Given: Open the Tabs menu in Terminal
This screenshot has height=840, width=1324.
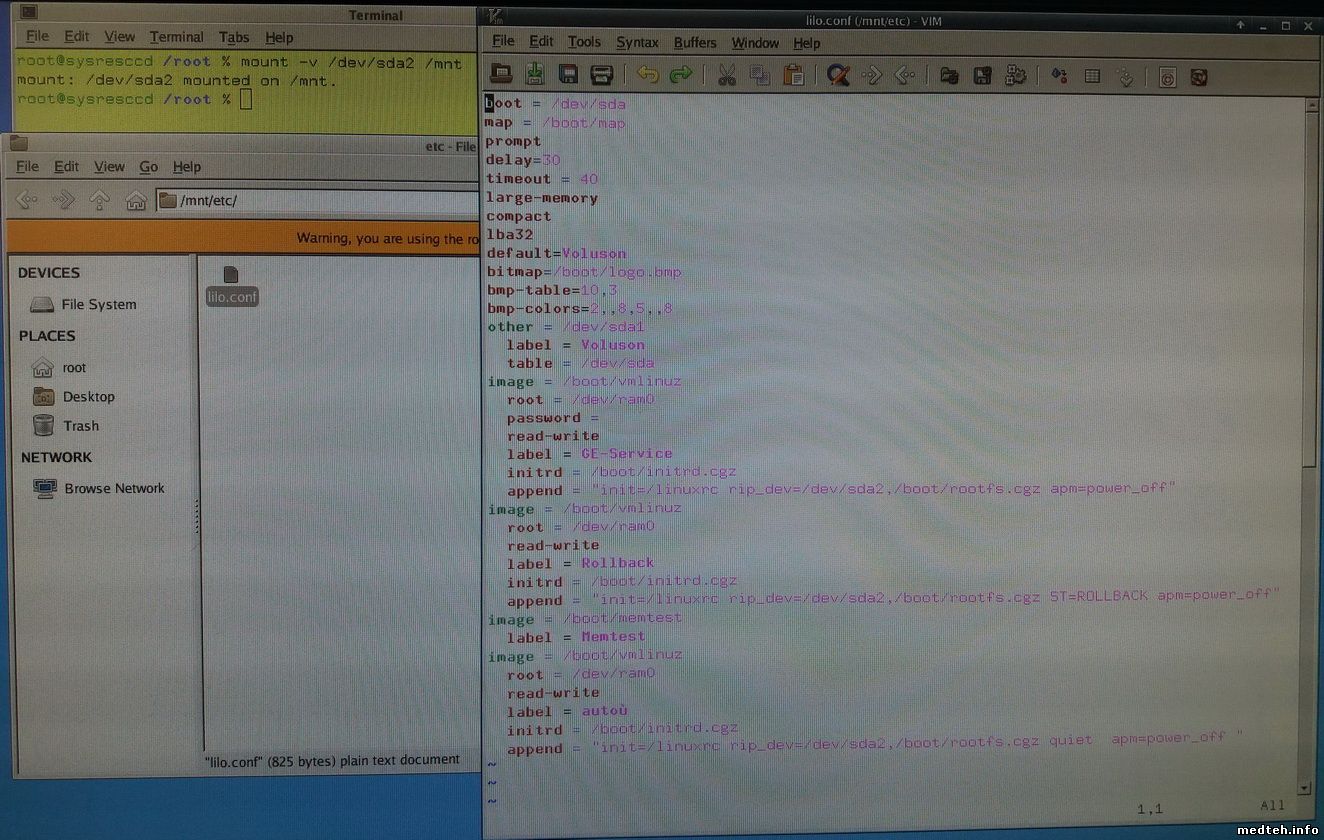Looking at the screenshot, I should 234,37.
